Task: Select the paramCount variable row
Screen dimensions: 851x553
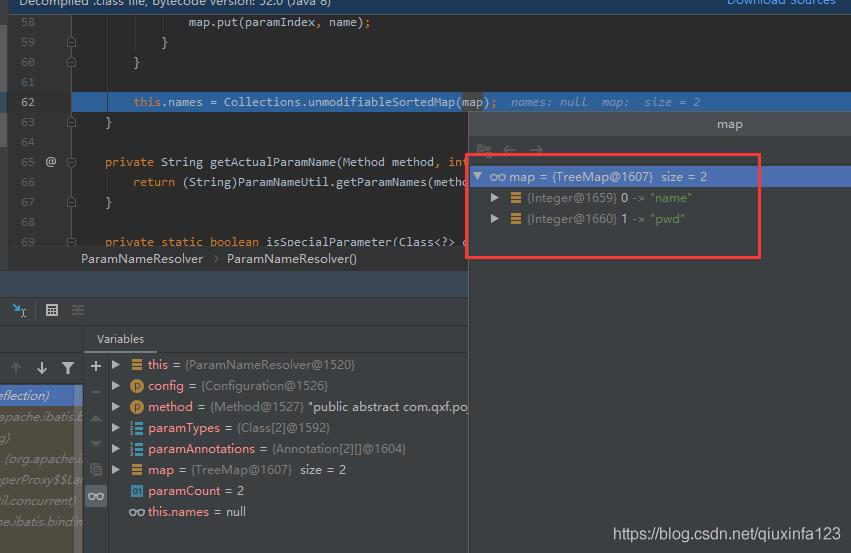Action: 195,491
